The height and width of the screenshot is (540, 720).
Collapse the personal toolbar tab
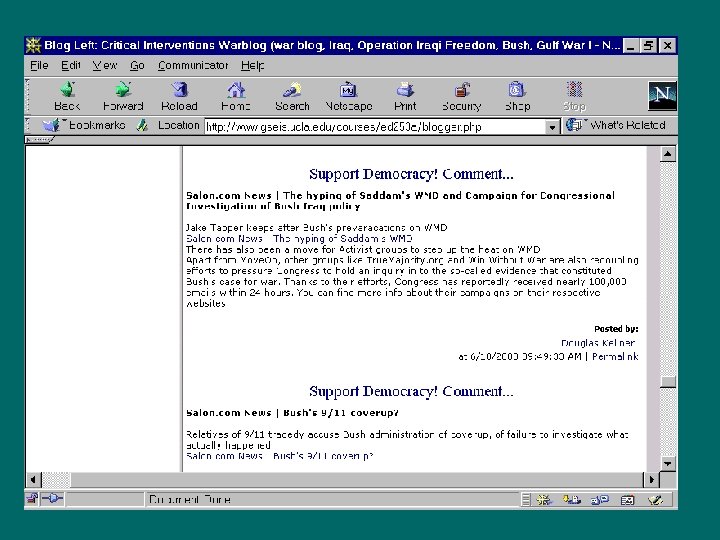(x=39, y=140)
